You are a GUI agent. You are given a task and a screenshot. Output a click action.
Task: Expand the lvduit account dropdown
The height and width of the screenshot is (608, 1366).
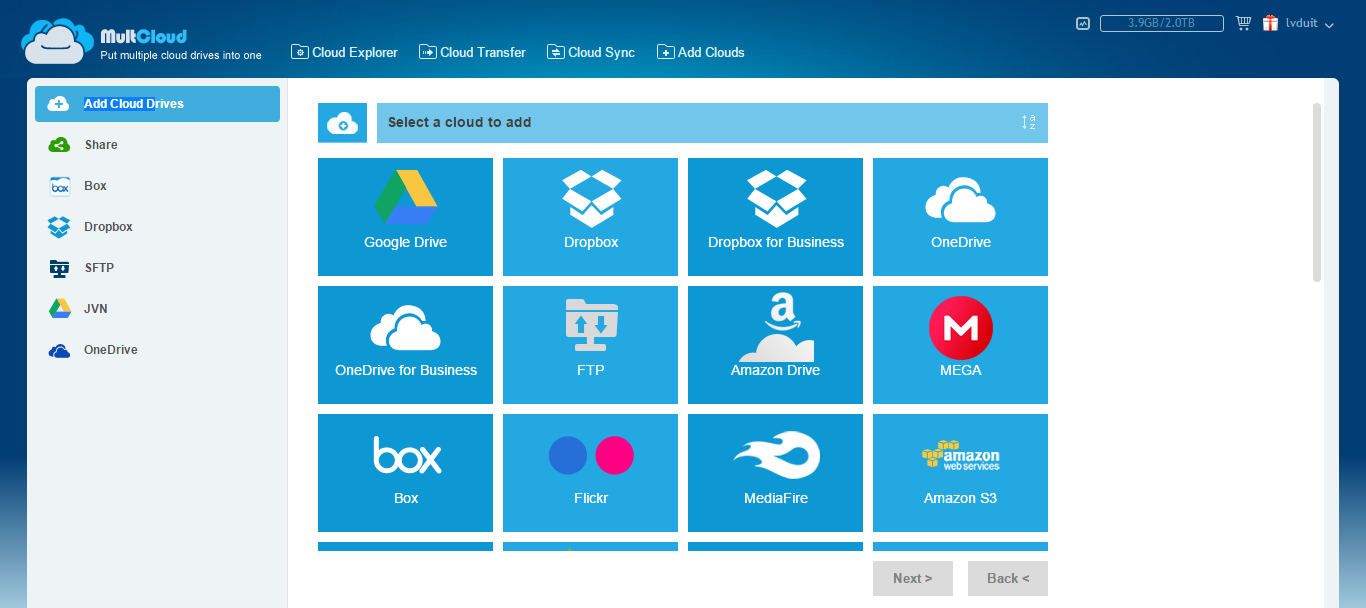click(1310, 24)
